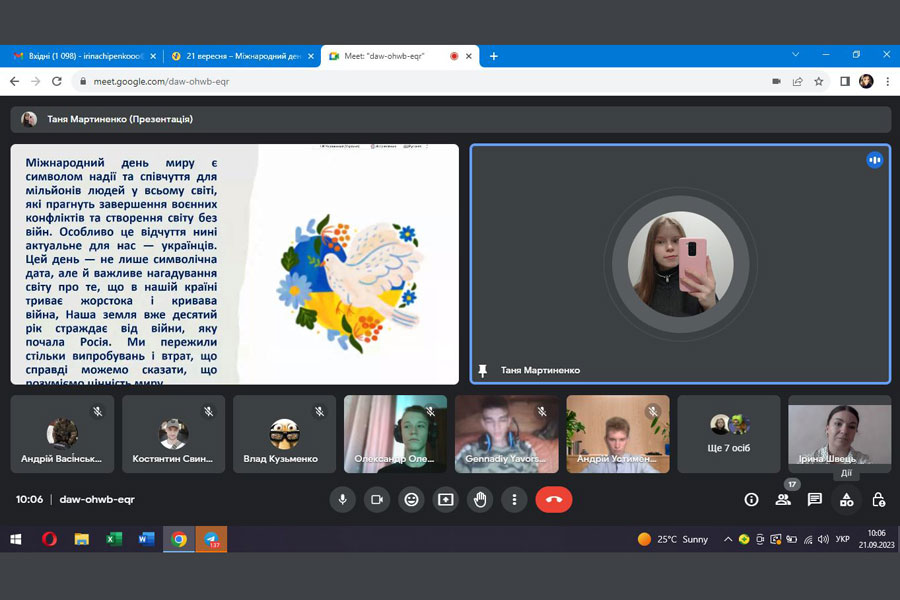Select Ірина Швець participant tile
This screenshot has width=900, height=600.
[840, 434]
